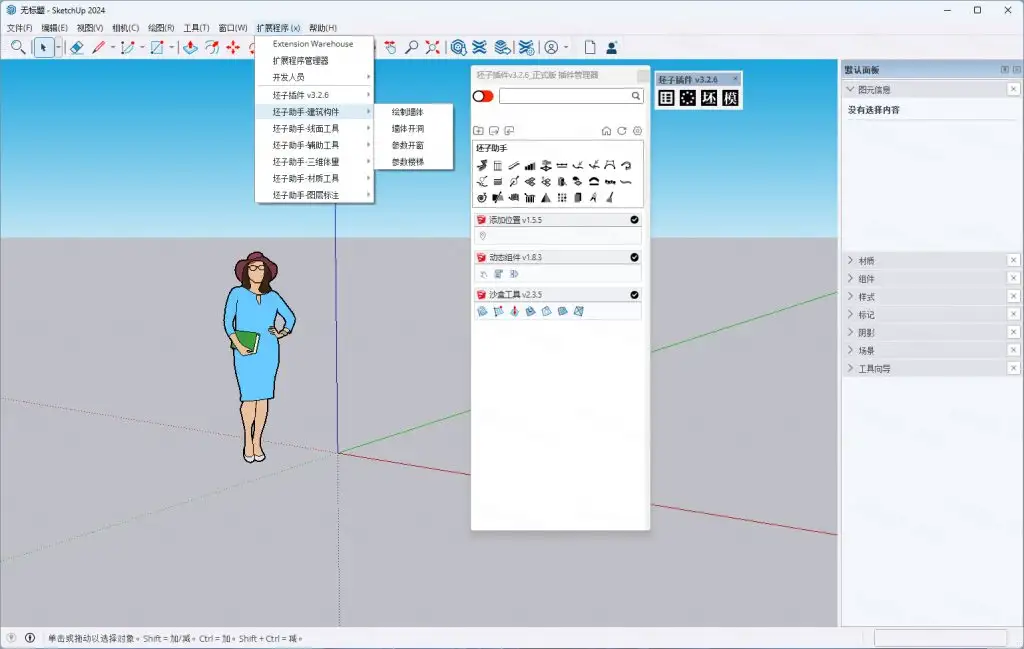
Task: Open the 相机(C) menu
Action: [x=126, y=28]
